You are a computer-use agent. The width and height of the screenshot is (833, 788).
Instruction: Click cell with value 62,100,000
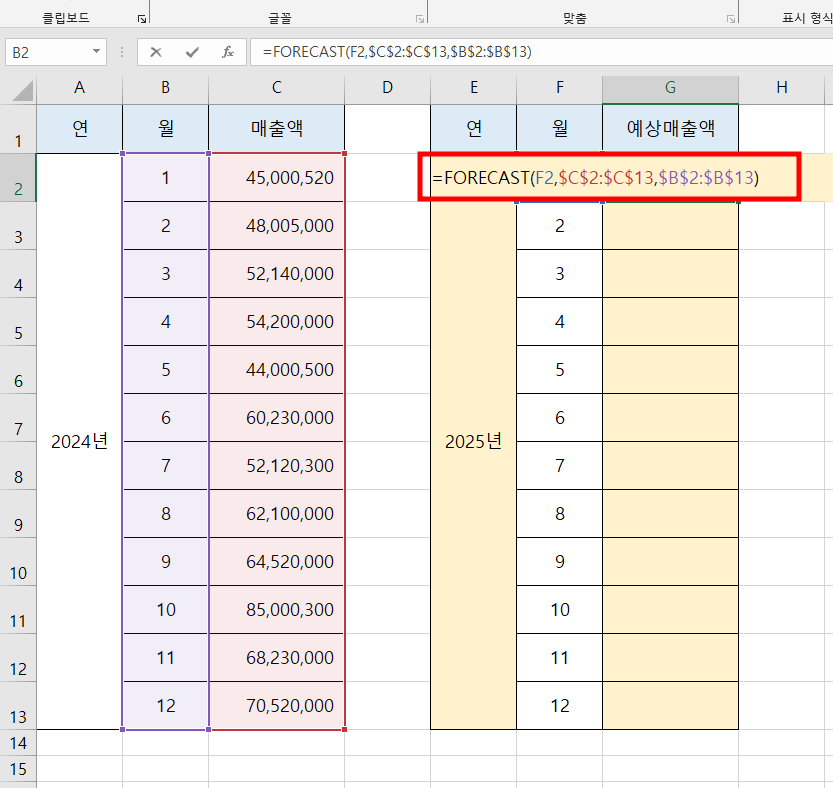tap(276, 513)
